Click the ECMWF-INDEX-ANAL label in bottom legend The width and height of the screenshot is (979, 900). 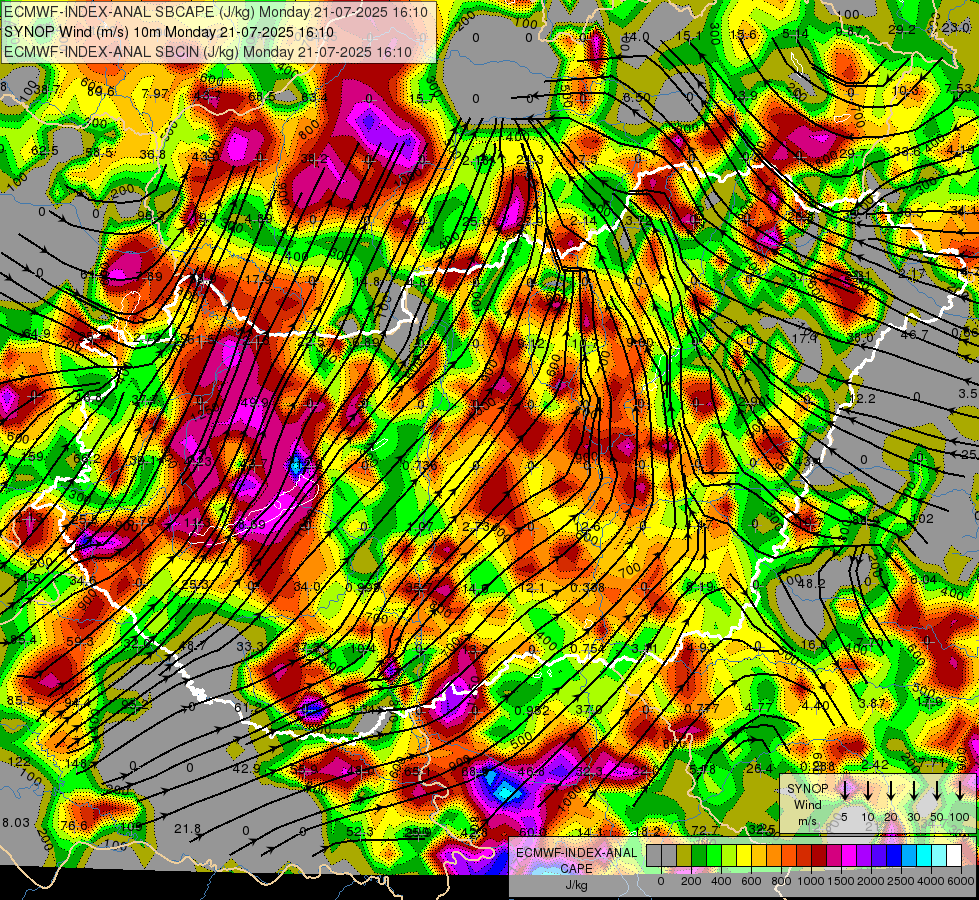(576, 853)
